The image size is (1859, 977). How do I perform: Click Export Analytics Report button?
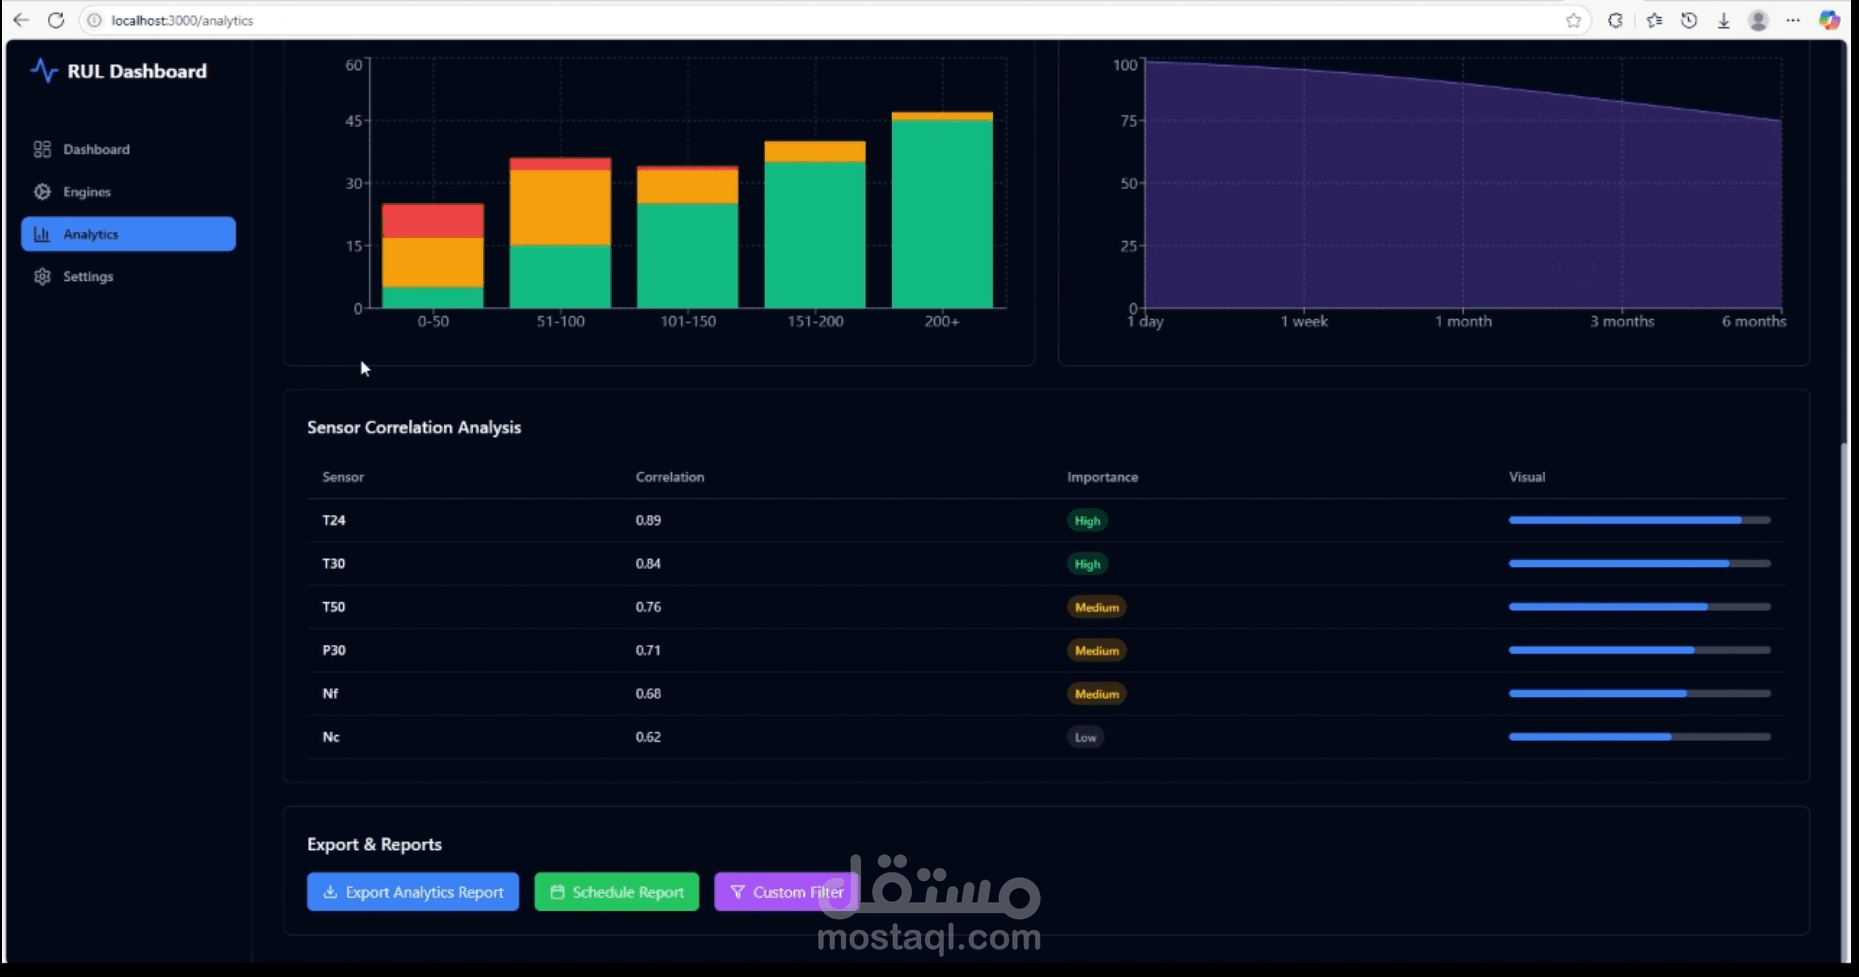(413, 892)
